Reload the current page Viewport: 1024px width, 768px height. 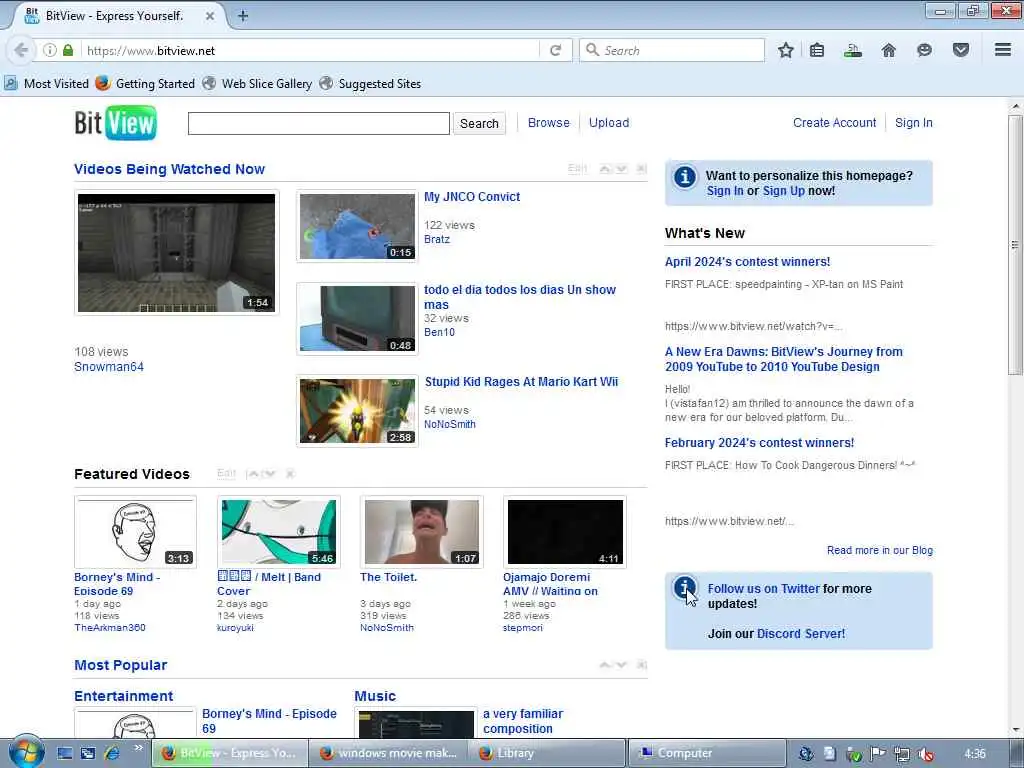coord(555,50)
